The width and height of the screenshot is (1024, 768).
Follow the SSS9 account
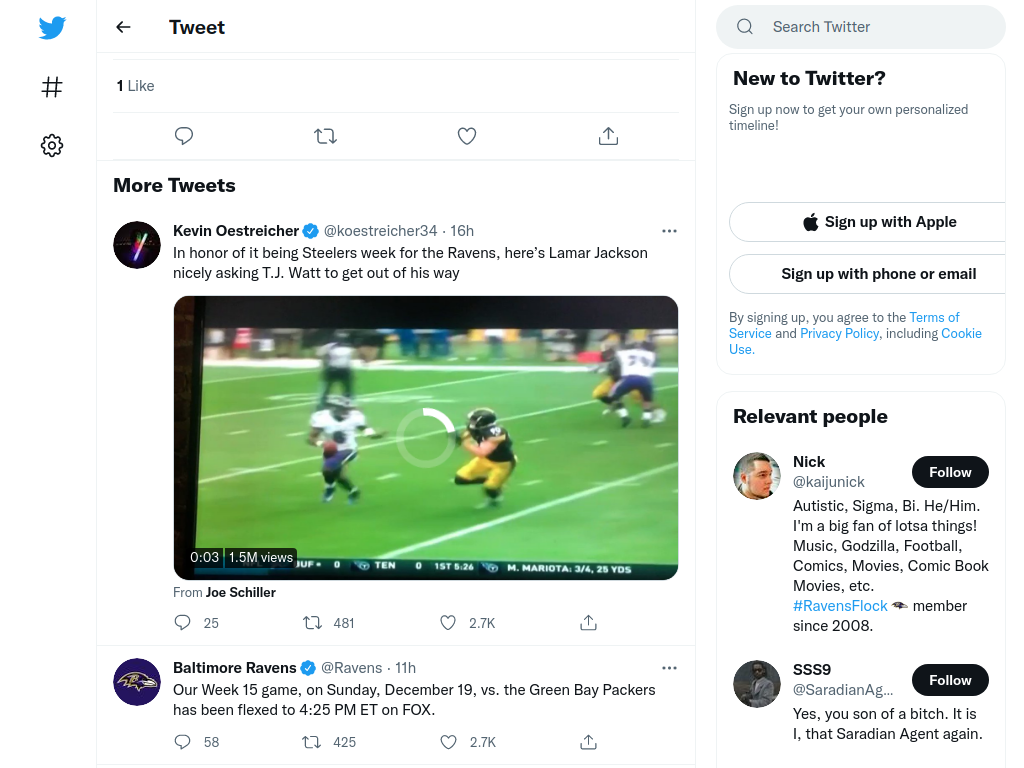(x=950, y=680)
